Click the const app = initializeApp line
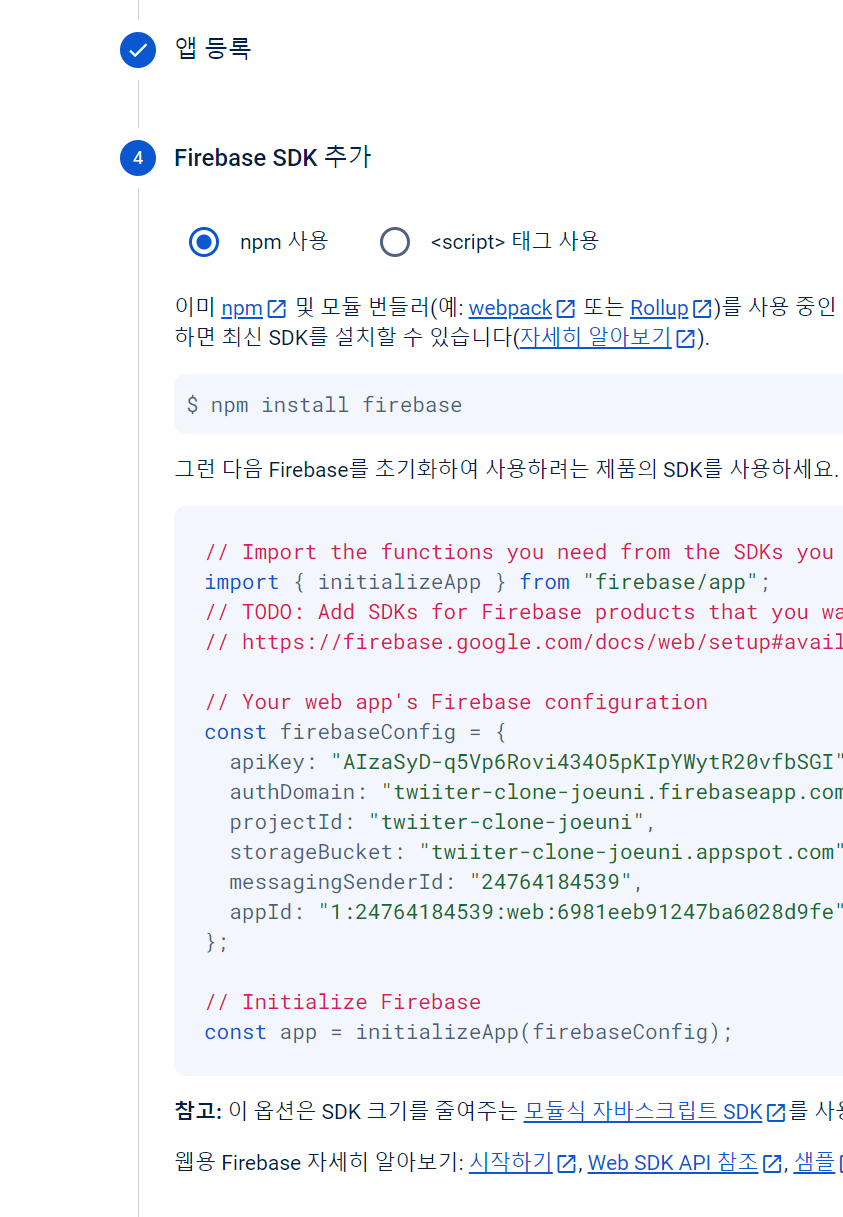Image resolution: width=843 pixels, height=1217 pixels. pyautogui.click(x=469, y=1032)
